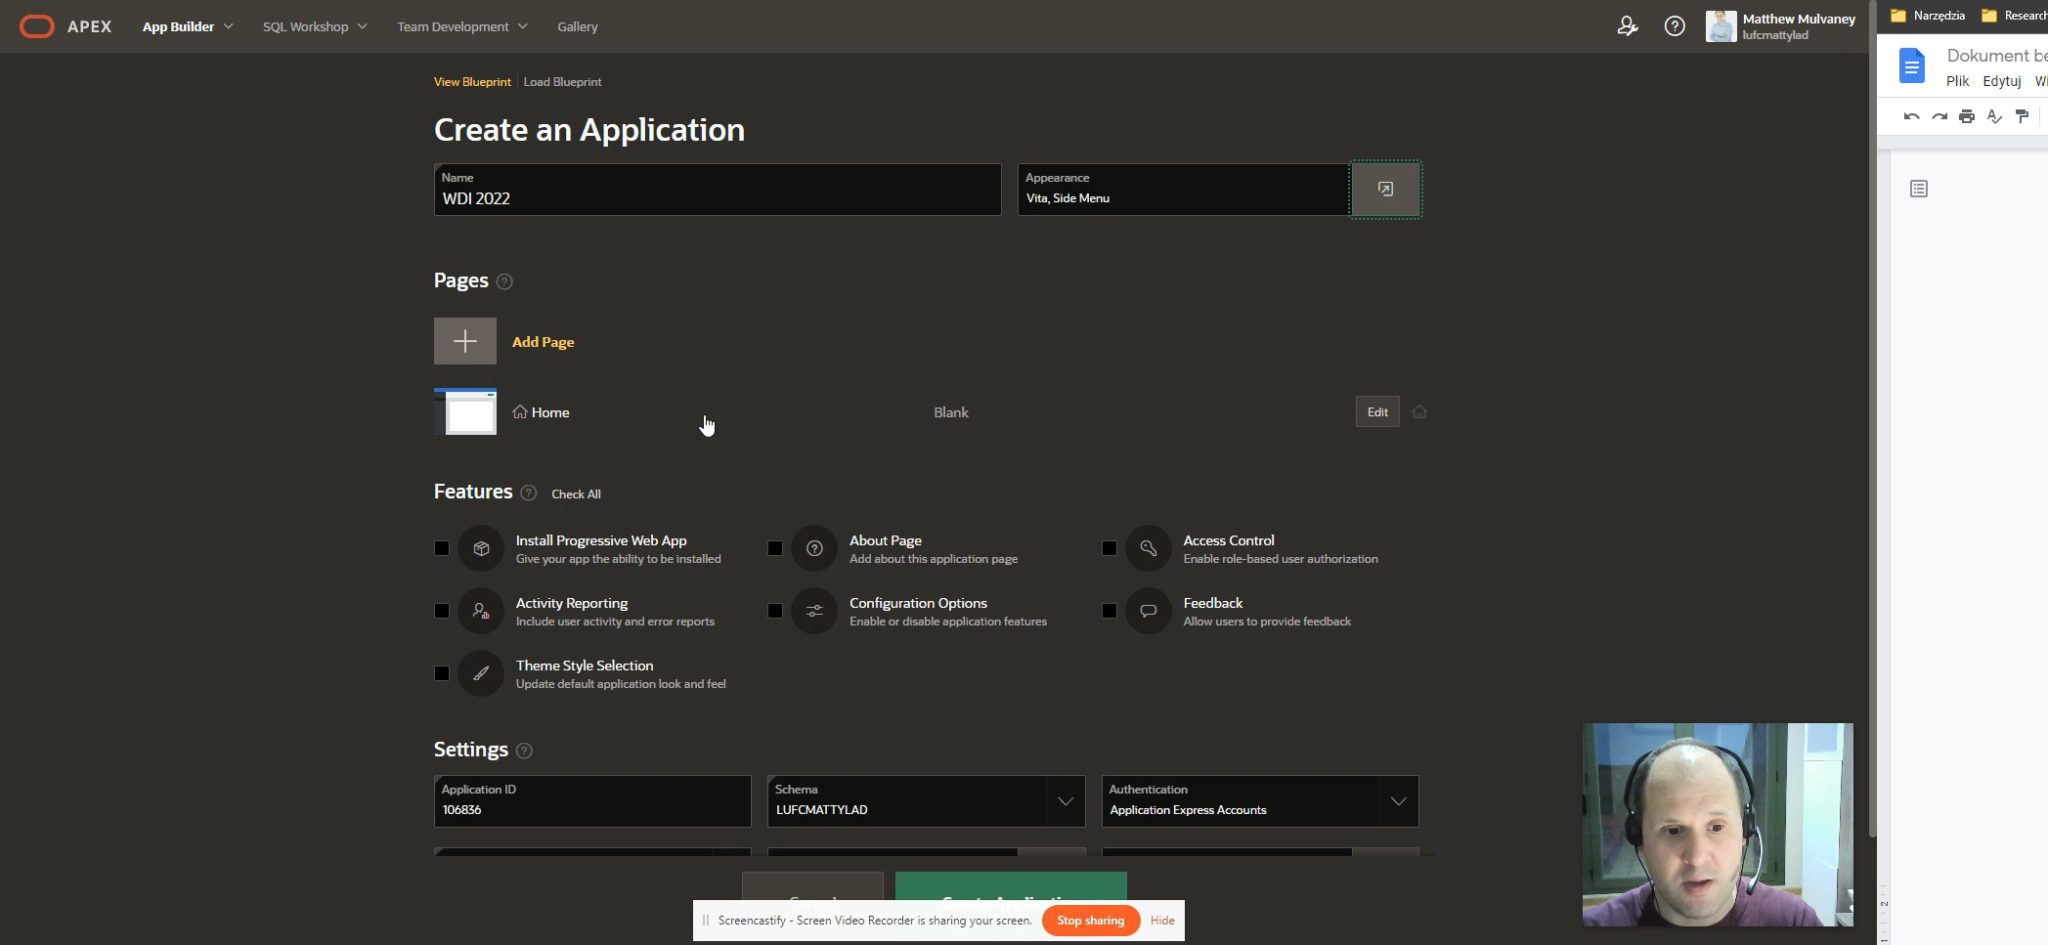2048x945 pixels.
Task: Open the Plik menu in Google Docs
Action: tap(1957, 81)
